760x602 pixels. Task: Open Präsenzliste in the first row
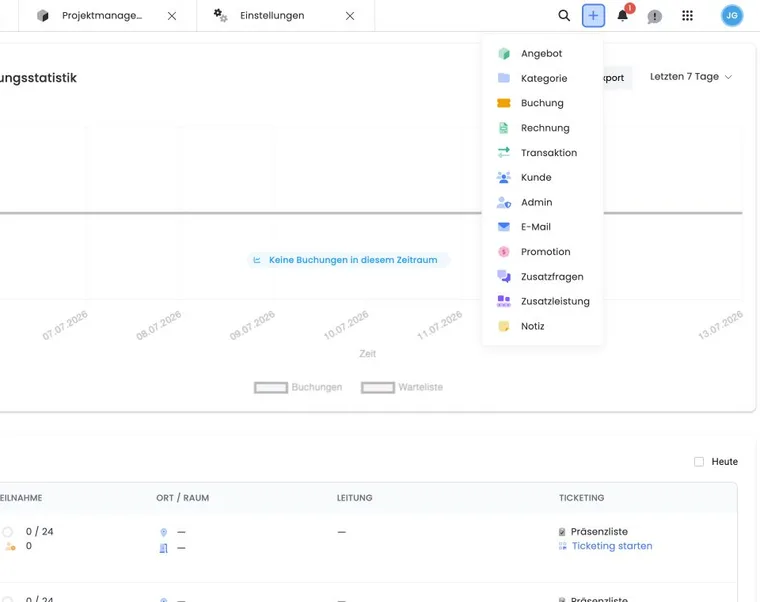pyautogui.click(x=599, y=532)
